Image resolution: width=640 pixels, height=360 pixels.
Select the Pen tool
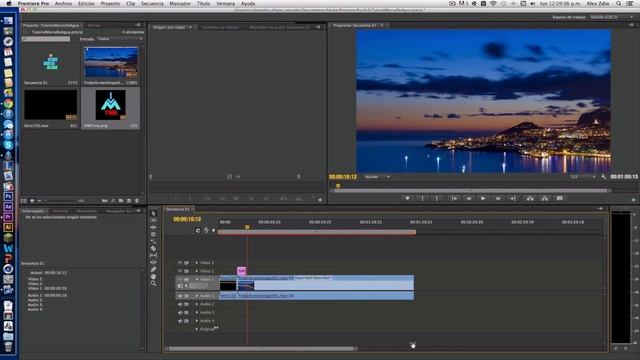(153, 269)
